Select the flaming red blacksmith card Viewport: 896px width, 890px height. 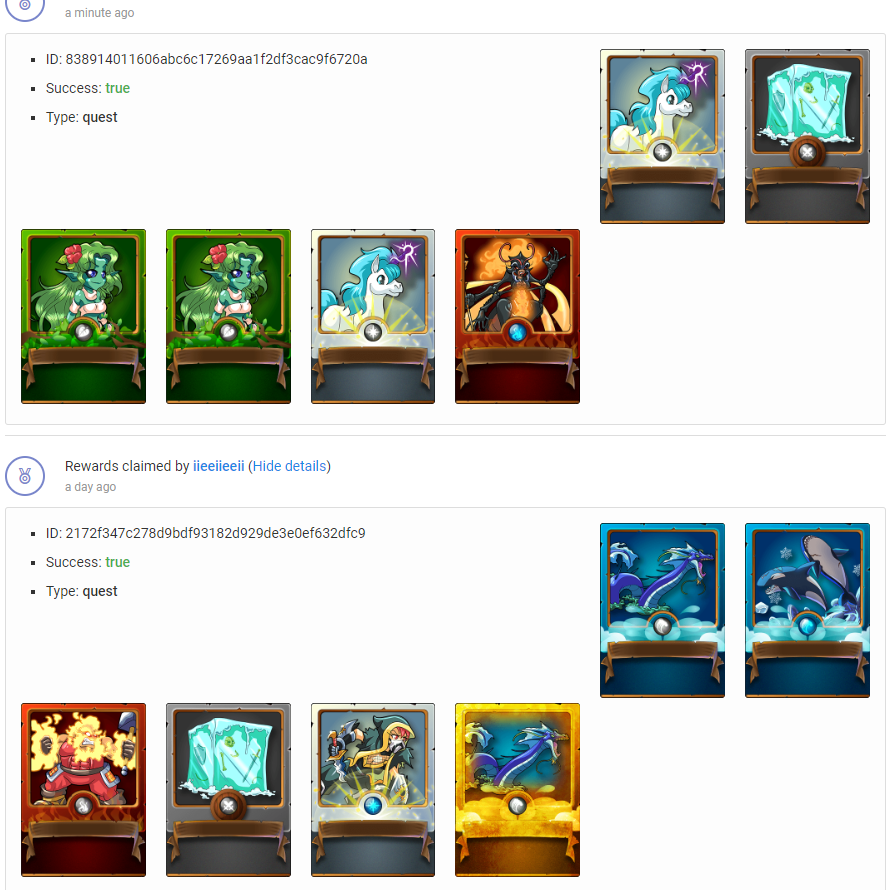pos(83,790)
